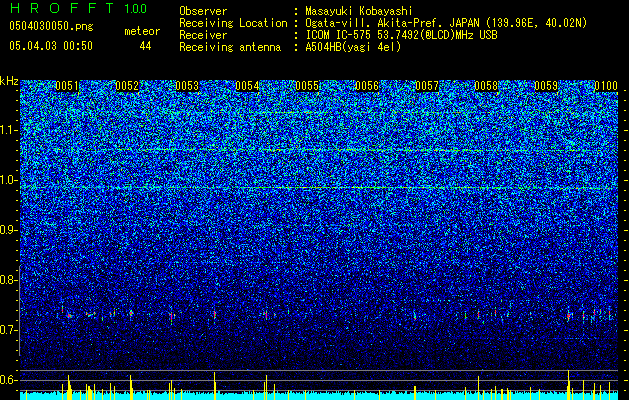Image resolution: width=629 pixels, height=400 pixels.
Task: Click the ICOM IC-575 receiver text
Action: point(401,35)
